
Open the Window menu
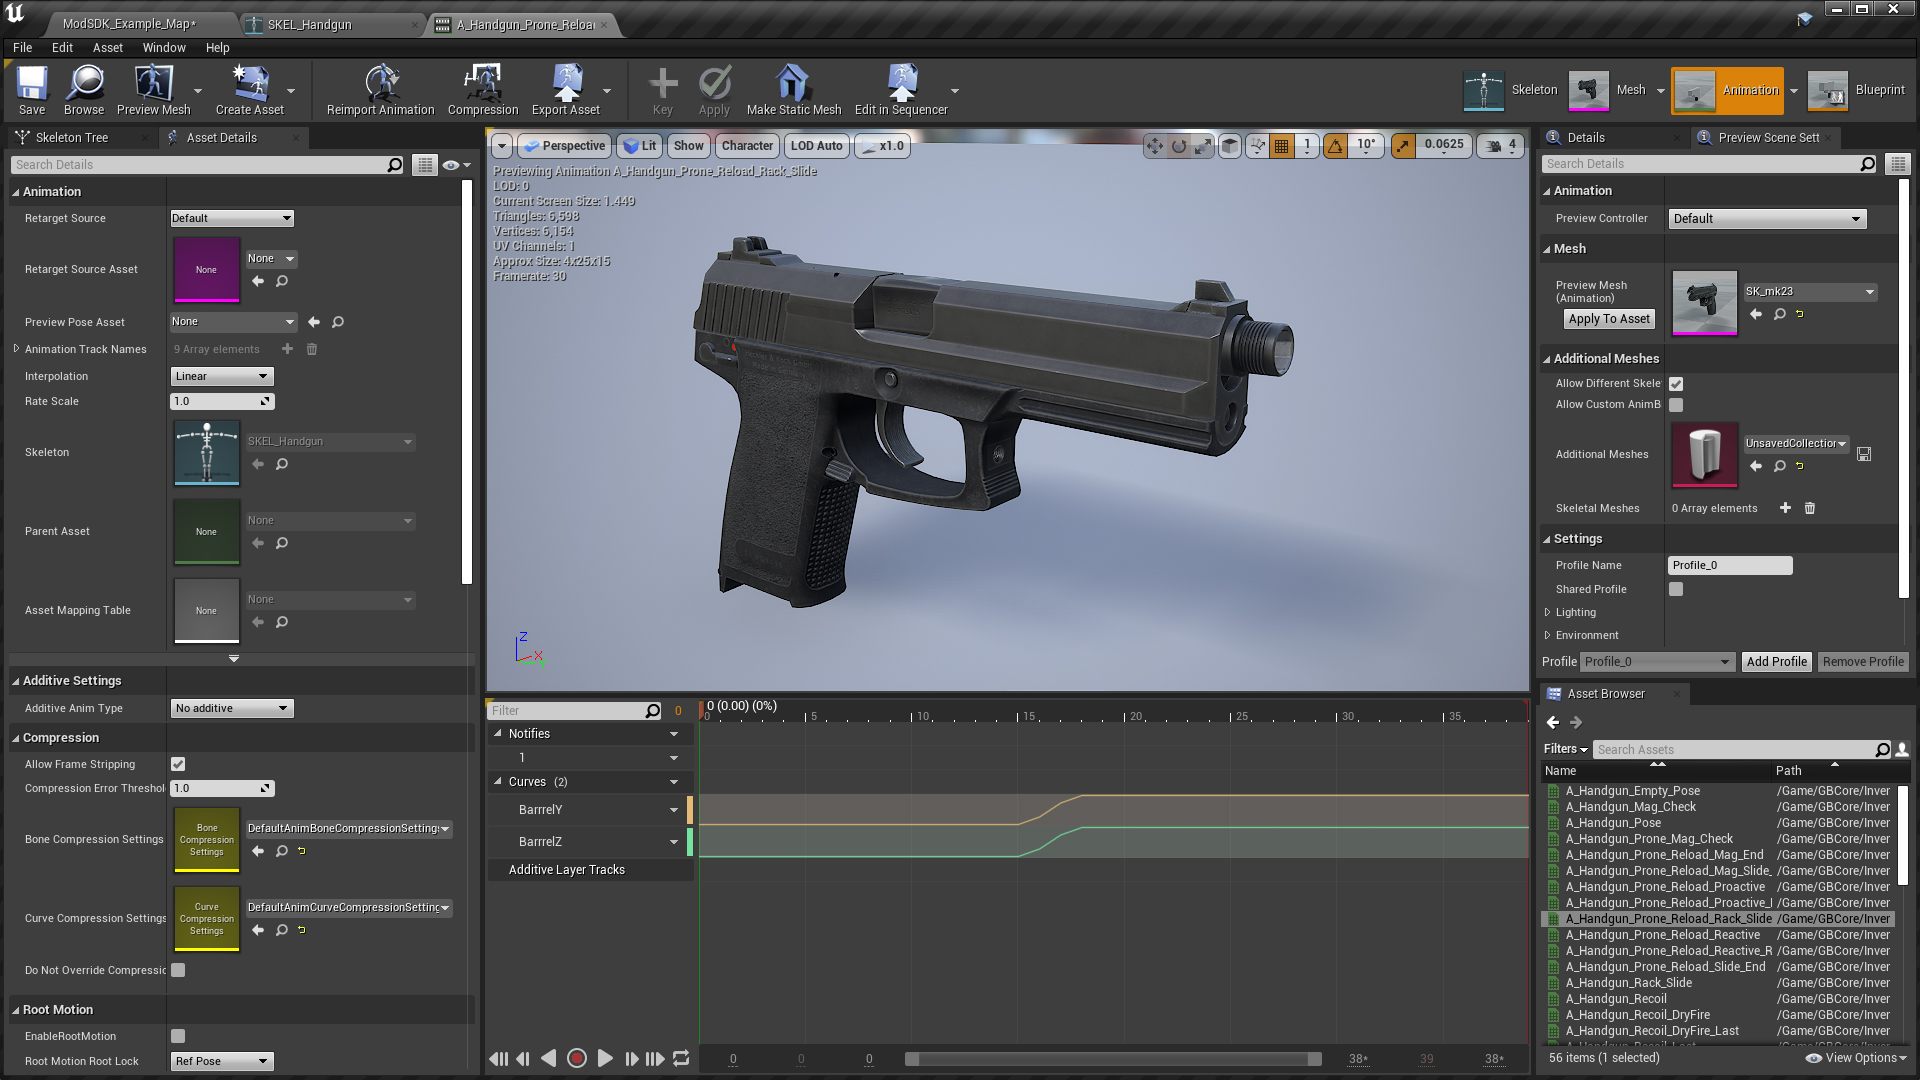[163, 47]
